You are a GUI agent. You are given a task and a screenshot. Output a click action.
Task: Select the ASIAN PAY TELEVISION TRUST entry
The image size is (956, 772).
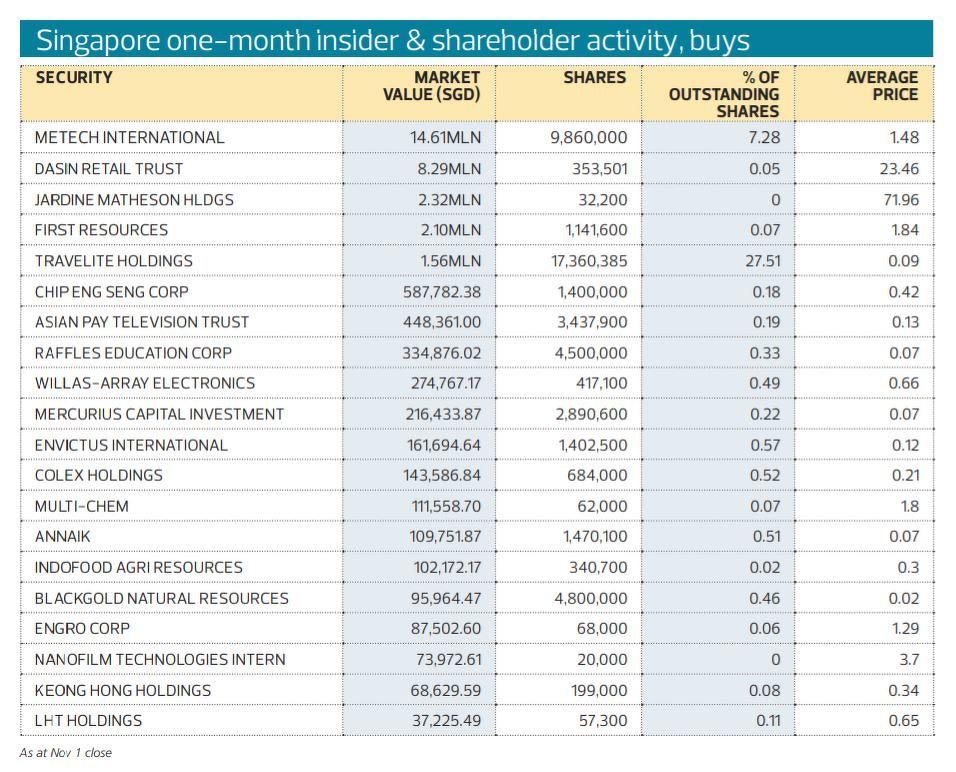tap(142, 322)
